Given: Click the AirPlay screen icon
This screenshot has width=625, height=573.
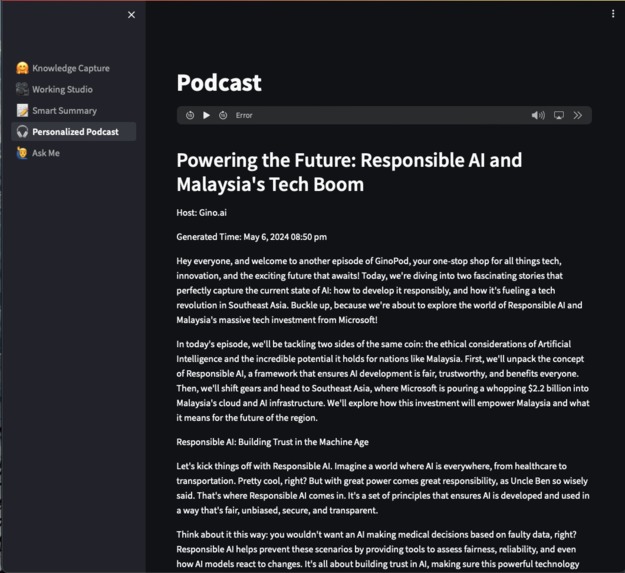Looking at the screenshot, I should pyautogui.click(x=558, y=115).
